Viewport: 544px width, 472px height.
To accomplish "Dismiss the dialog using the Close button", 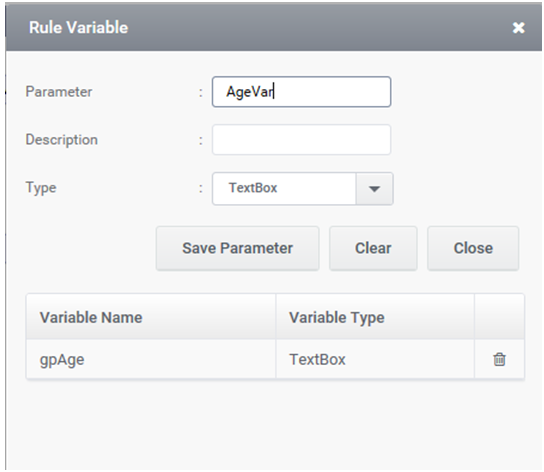I will pyautogui.click(x=473, y=248).
